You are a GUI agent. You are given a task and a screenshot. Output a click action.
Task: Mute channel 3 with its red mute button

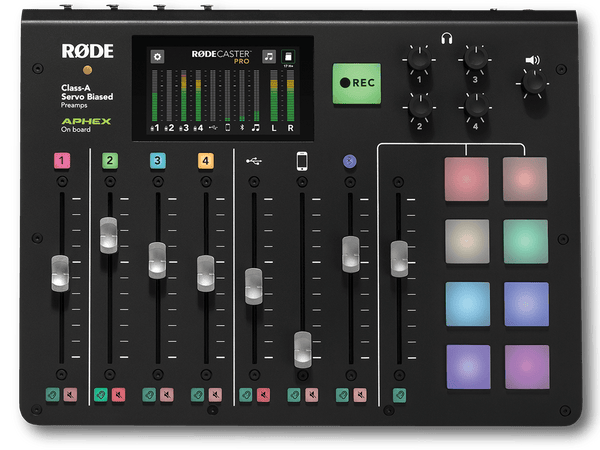click(x=167, y=395)
